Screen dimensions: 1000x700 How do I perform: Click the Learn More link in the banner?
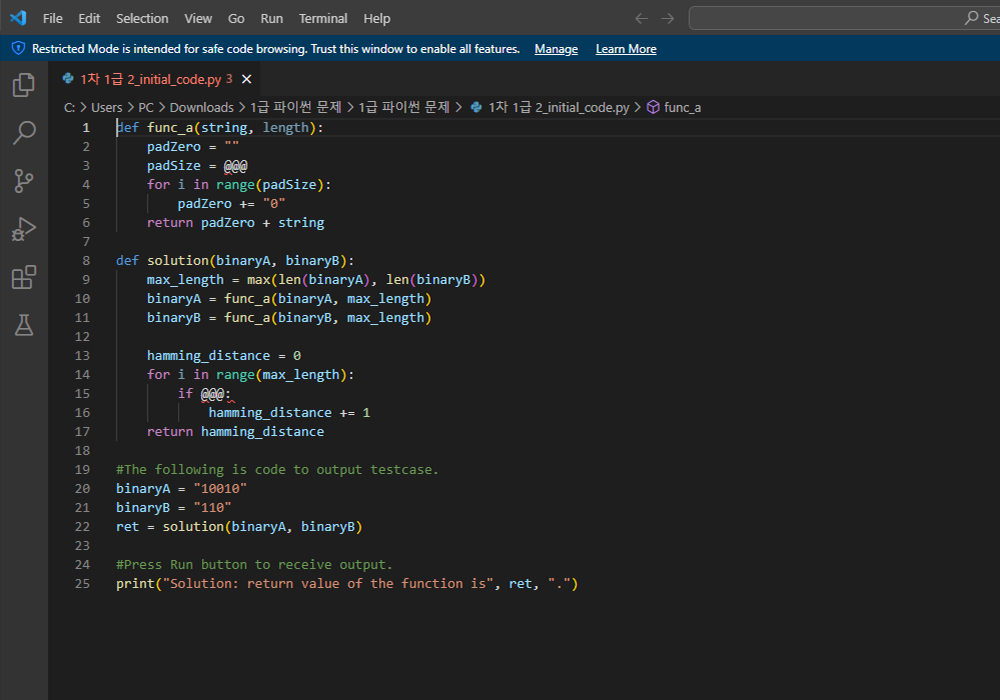(626, 49)
